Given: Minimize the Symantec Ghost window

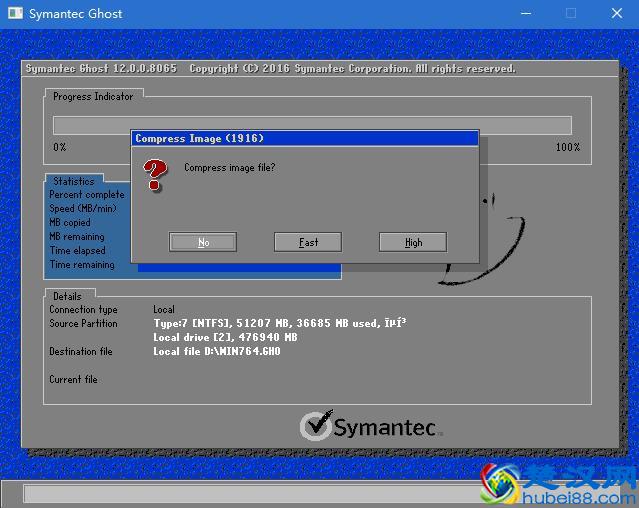Looking at the screenshot, I should pyautogui.click(x=525, y=14).
